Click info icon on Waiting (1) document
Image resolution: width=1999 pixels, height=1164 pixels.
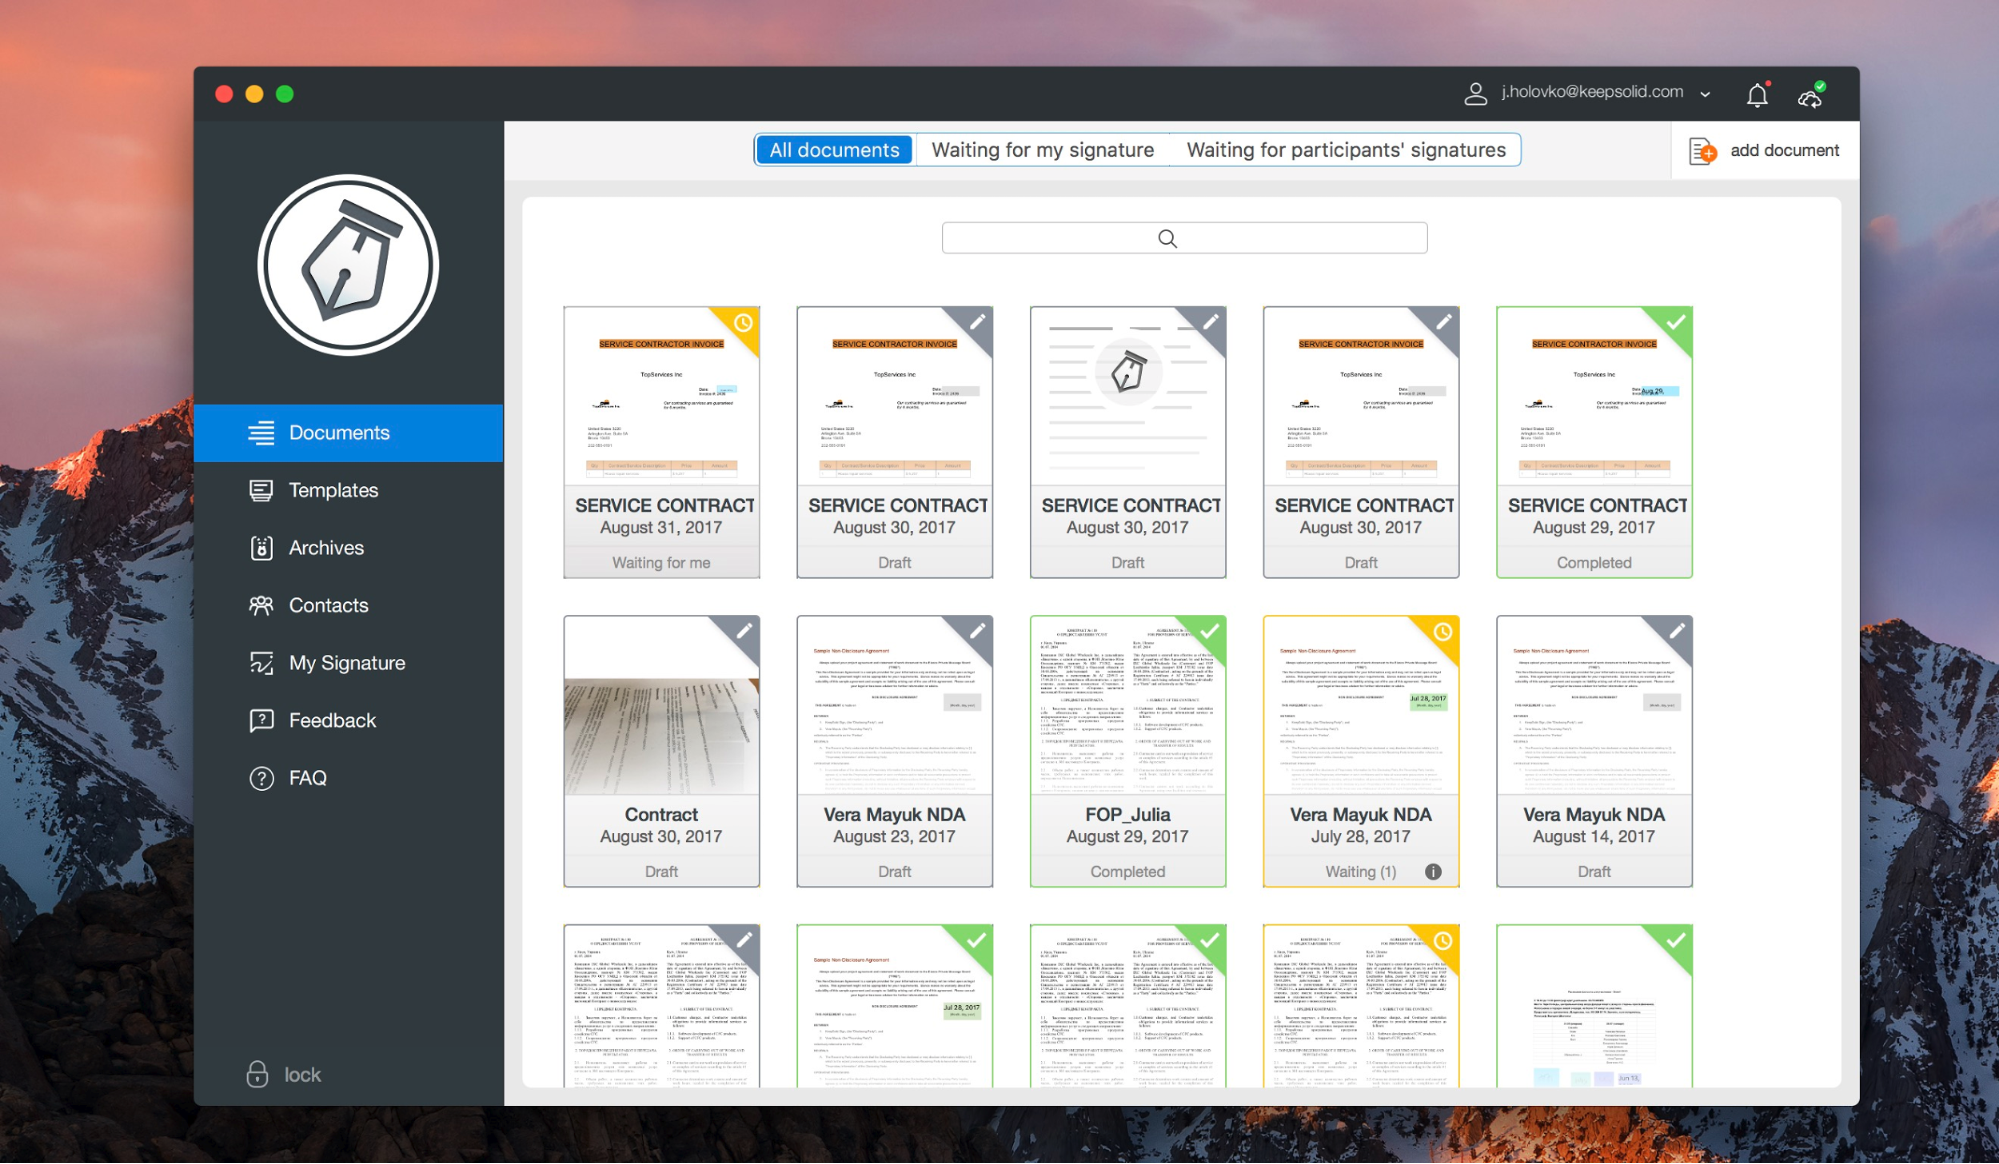[x=1433, y=872]
